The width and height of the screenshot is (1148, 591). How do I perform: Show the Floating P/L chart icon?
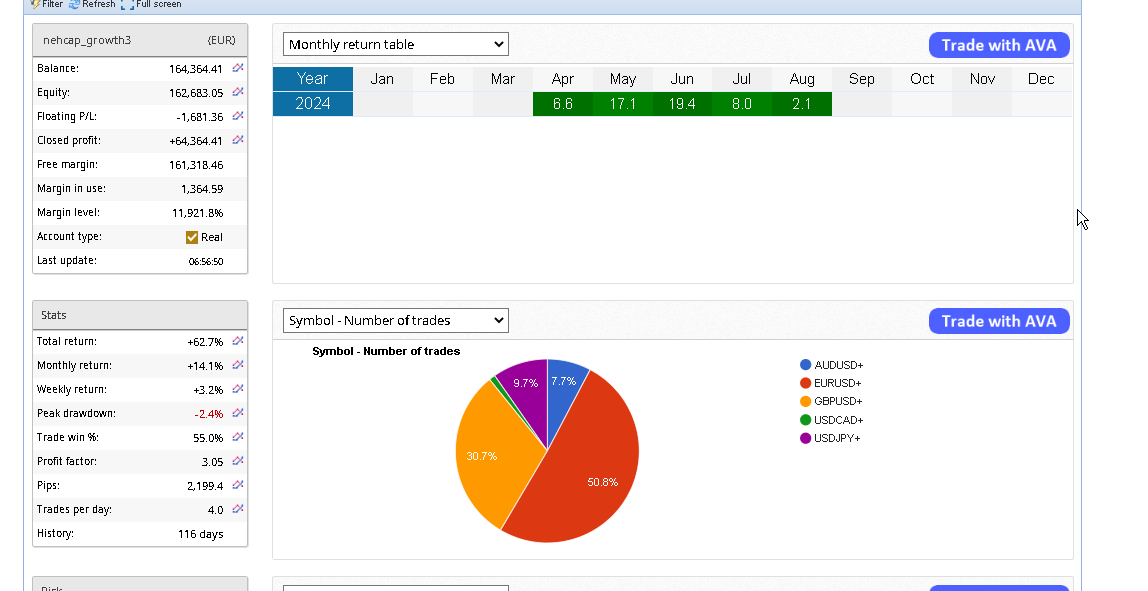[x=238, y=116]
